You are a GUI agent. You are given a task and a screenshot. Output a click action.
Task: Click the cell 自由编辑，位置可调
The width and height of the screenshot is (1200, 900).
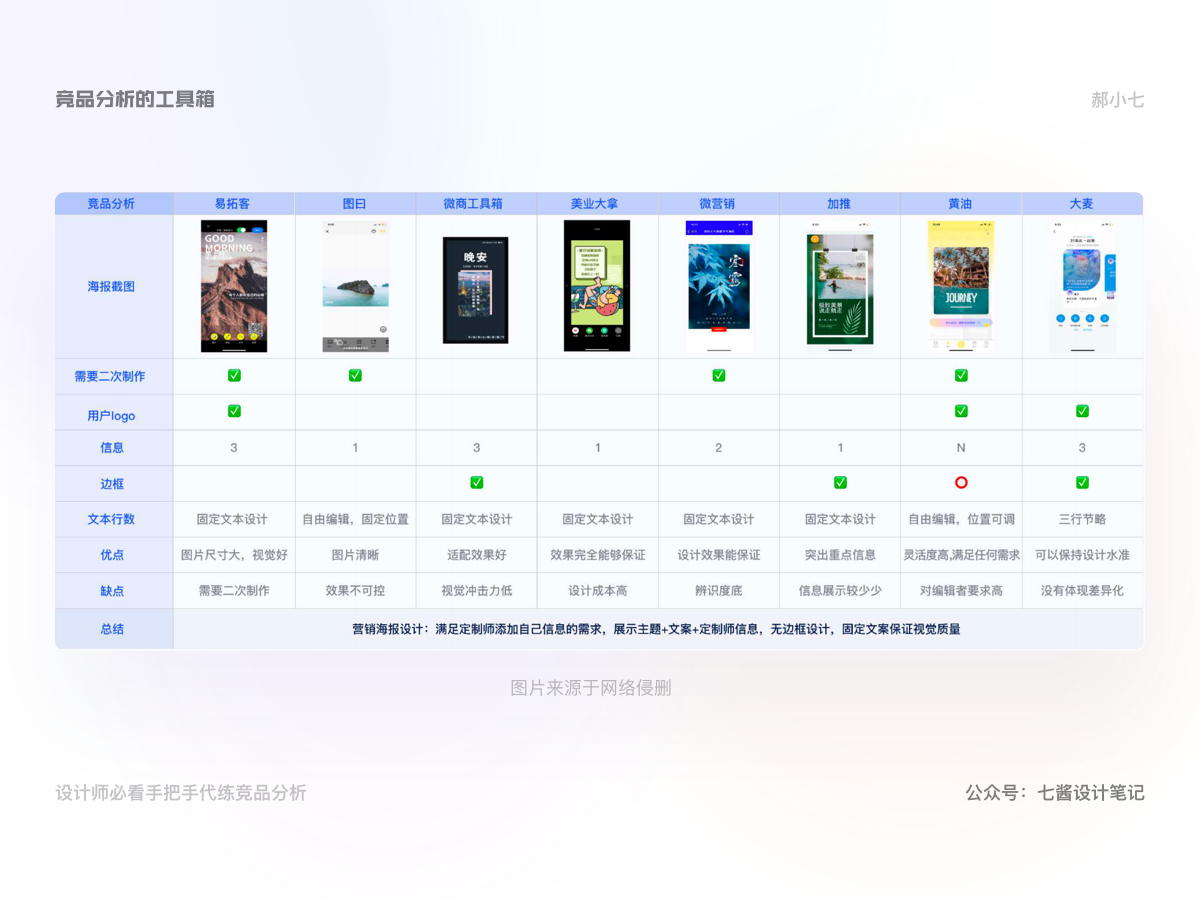(961, 519)
